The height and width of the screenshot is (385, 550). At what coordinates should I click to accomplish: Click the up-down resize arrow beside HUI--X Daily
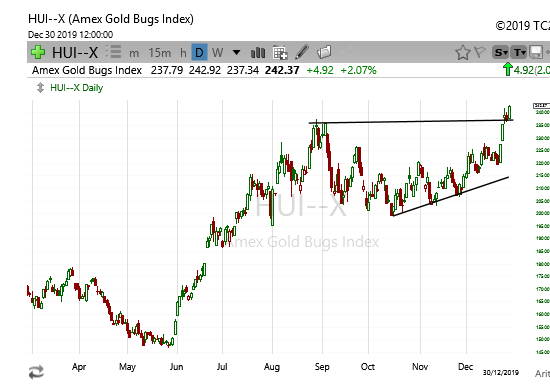[x=40, y=88]
